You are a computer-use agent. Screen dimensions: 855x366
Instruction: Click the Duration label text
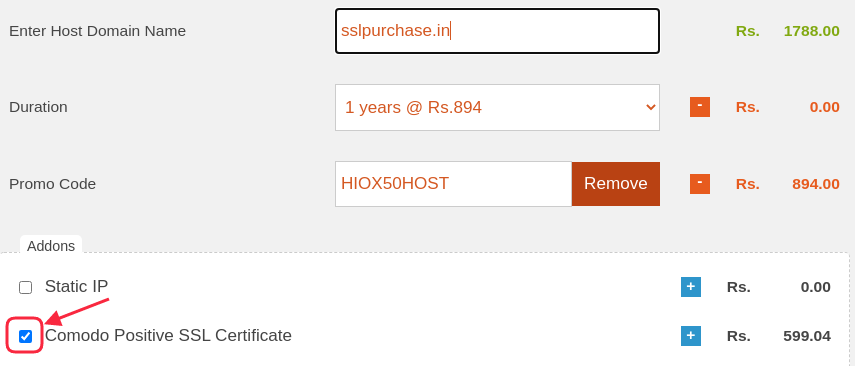[x=38, y=107]
